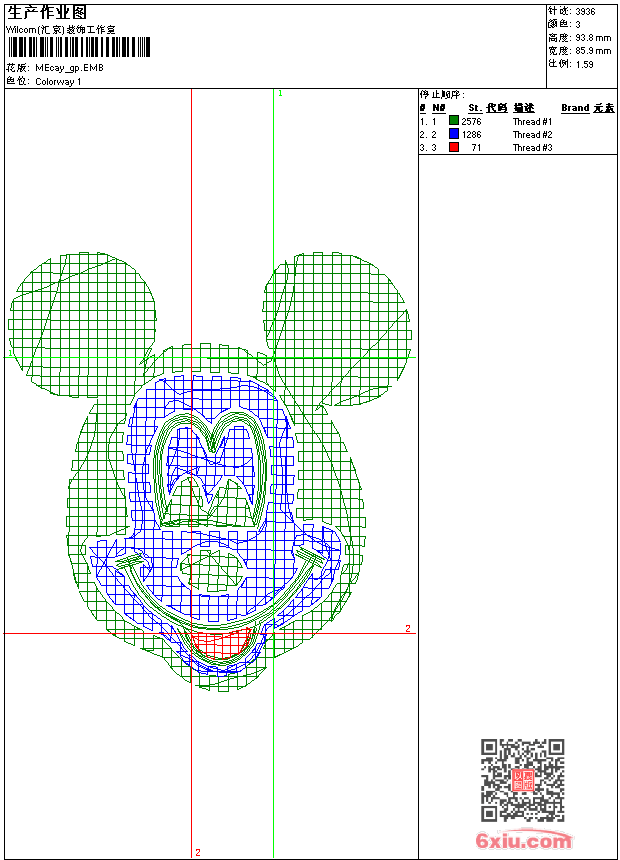Click stitch count value 71
Screen dimensions: 620x860
point(476,148)
